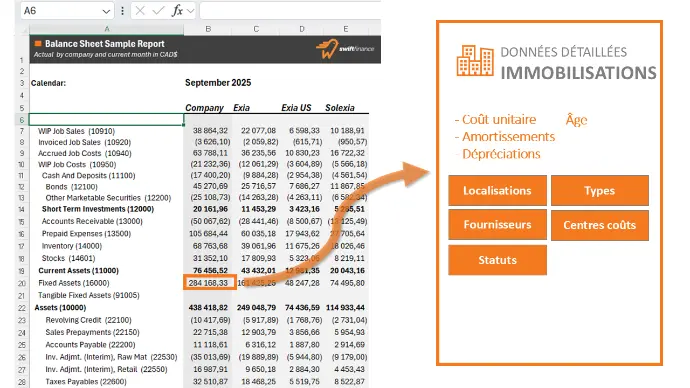This screenshot has width=690, height=388.
Task: Select Inventory (14000) label
Action: [72, 246]
